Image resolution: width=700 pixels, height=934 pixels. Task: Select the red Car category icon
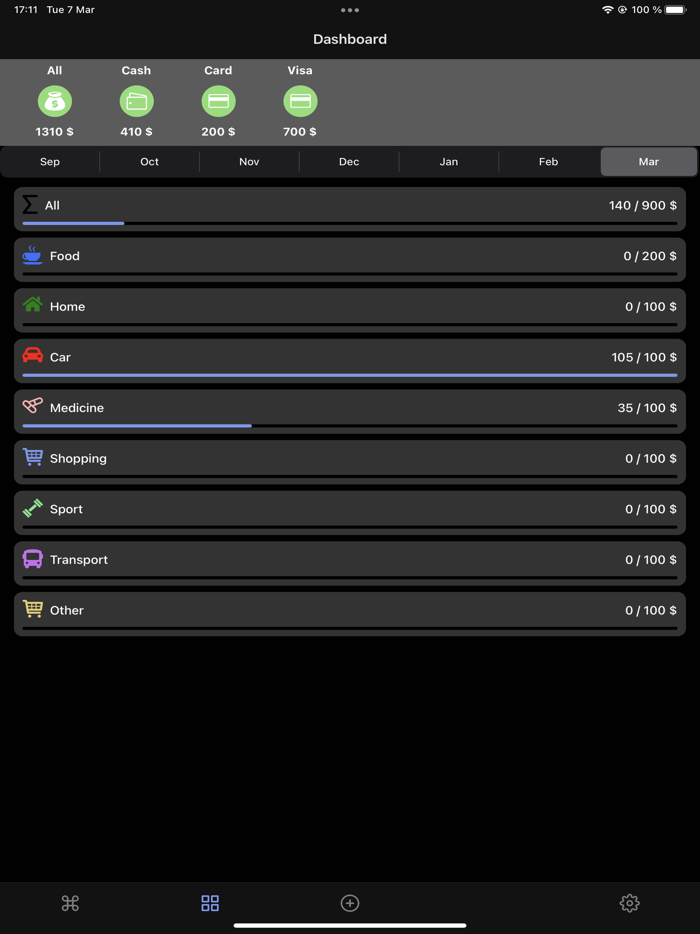(x=33, y=356)
